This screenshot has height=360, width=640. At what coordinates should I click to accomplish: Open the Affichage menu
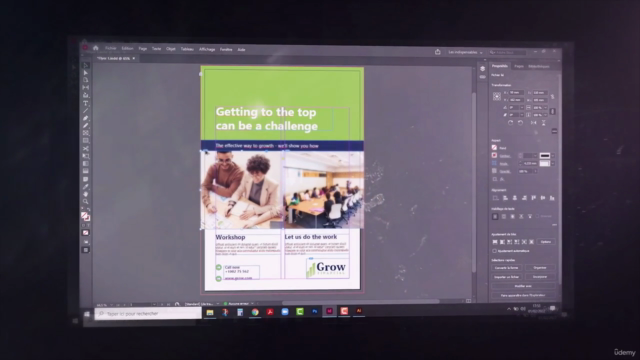coord(207,49)
